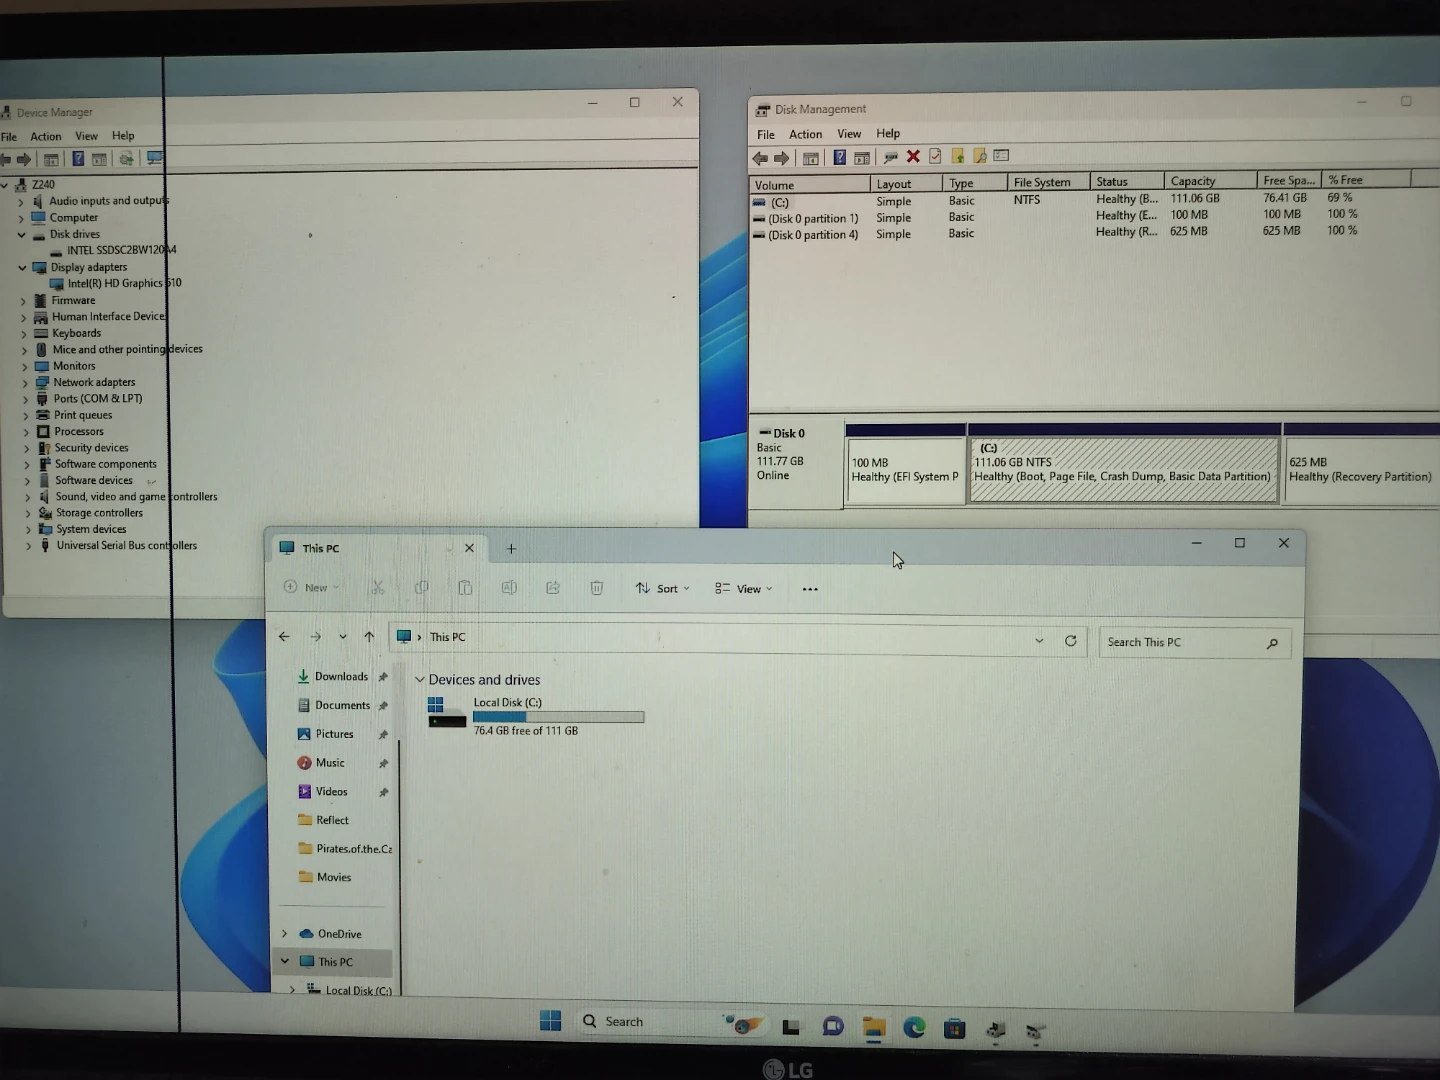Expand Processors node in Device Manager
The image size is (1440, 1080).
[x=25, y=432]
